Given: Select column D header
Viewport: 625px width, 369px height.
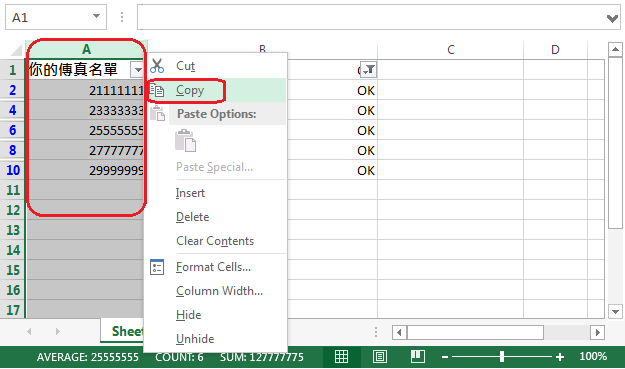Looking at the screenshot, I should (555, 50).
